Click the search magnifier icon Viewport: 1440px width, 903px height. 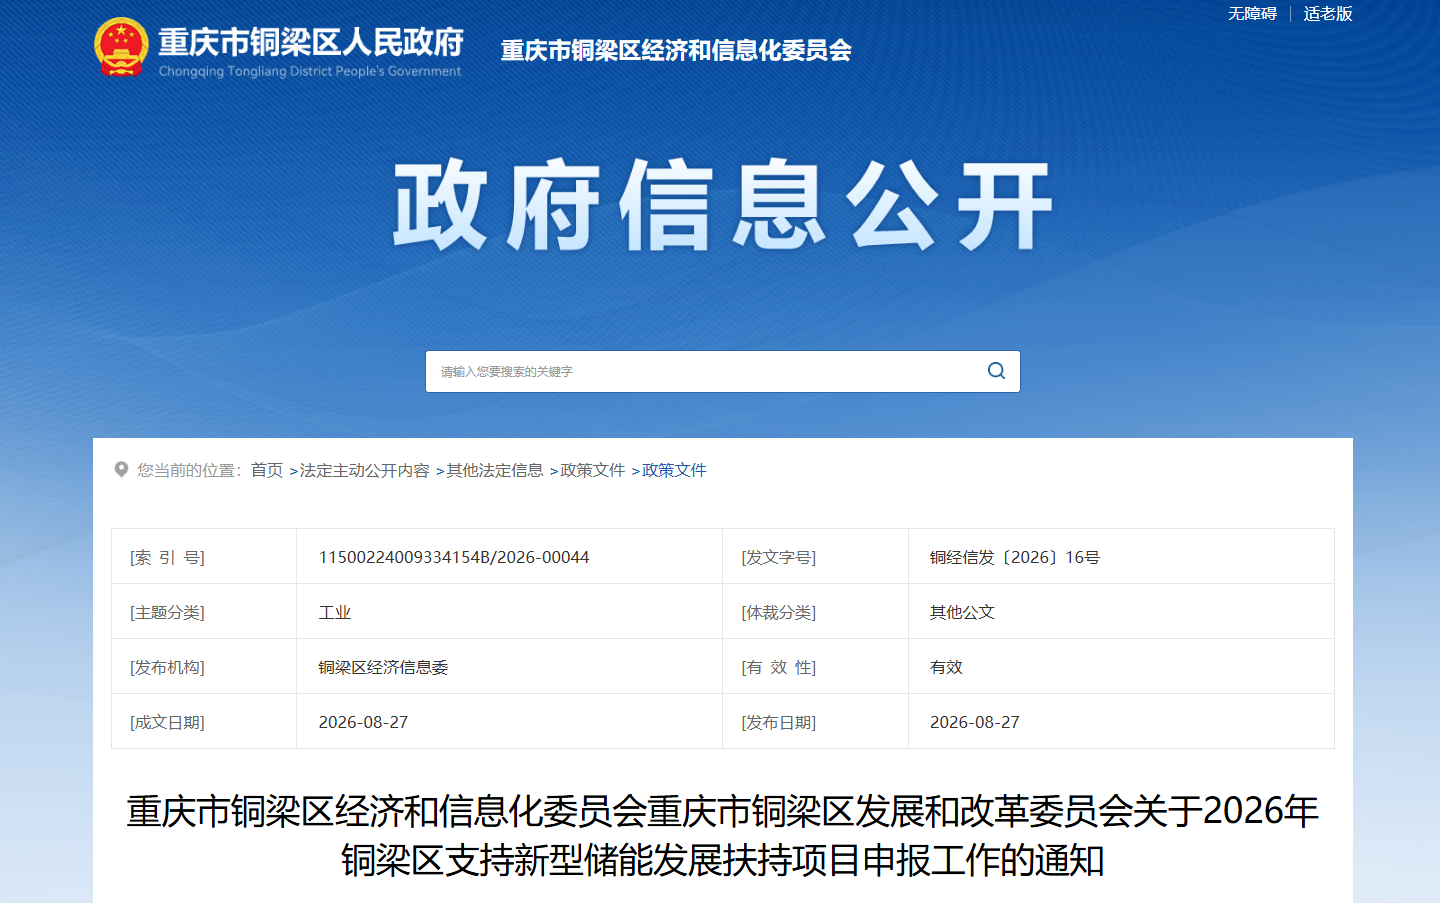point(996,371)
